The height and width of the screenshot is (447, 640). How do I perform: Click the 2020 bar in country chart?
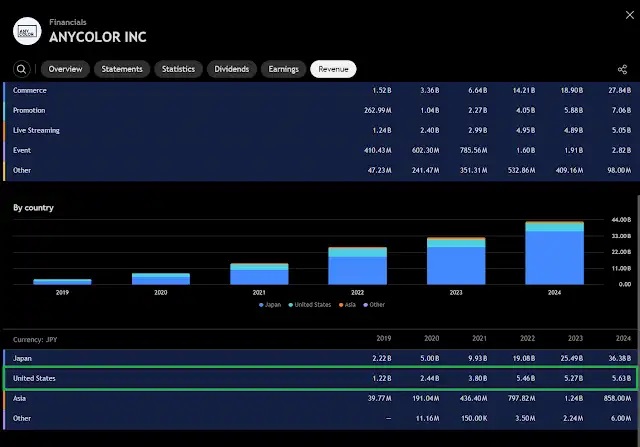tap(161, 279)
